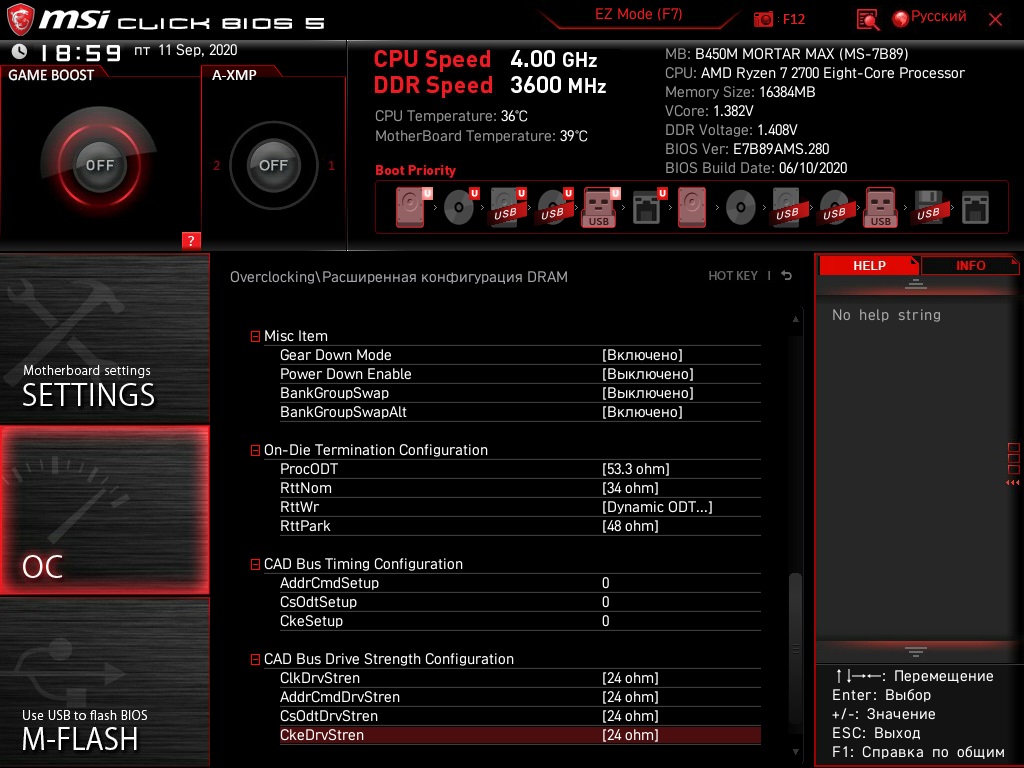Image resolution: width=1024 pixels, height=768 pixels.
Task: Toggle the GAME BOOST OFF knob
Action: [x=99, y=165]
